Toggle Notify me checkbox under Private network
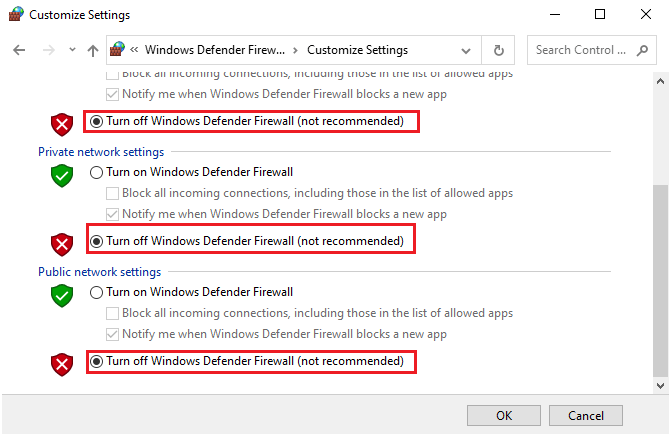This screenshot has width=671, height=436. coord(112,214)
